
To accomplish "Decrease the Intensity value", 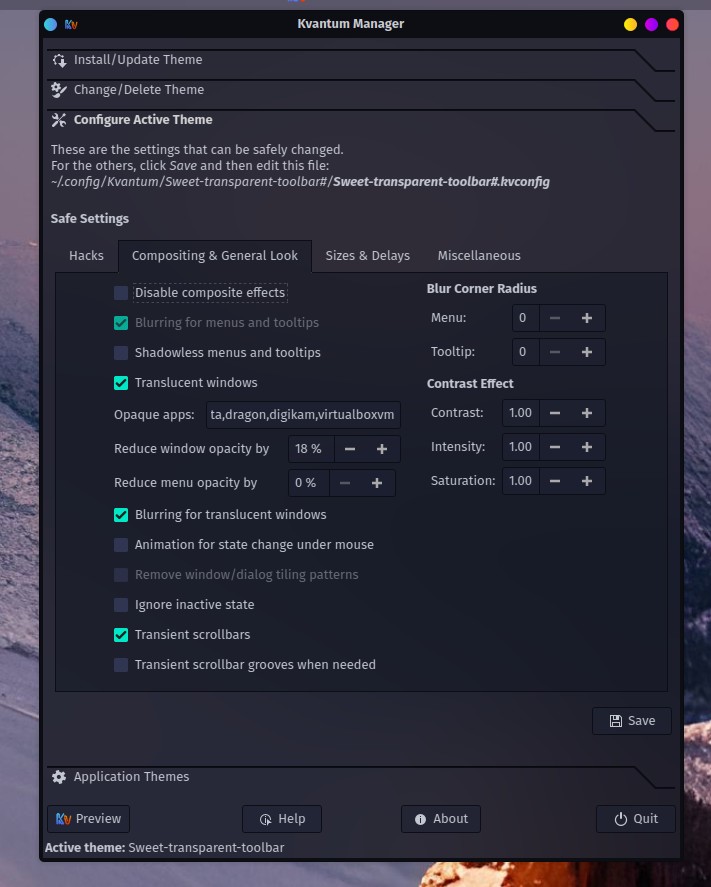I will (555, 447).
